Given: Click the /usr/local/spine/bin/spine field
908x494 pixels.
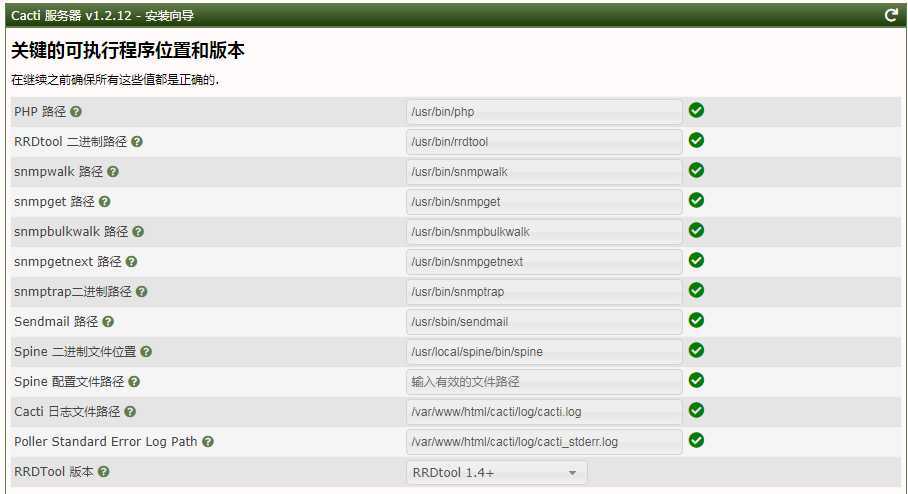Looking at the screenshot, I should pyautogui.click(x=544, y=352).
